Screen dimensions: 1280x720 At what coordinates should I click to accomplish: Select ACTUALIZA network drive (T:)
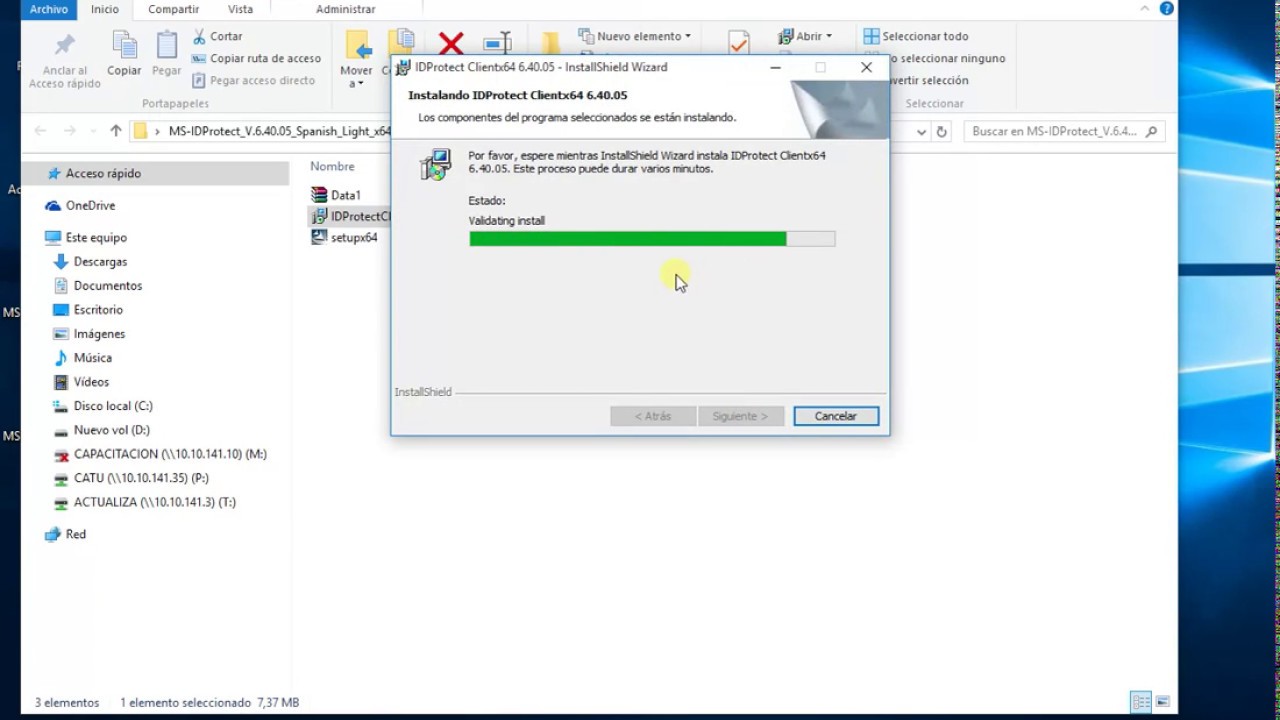(x=154, y=501)
